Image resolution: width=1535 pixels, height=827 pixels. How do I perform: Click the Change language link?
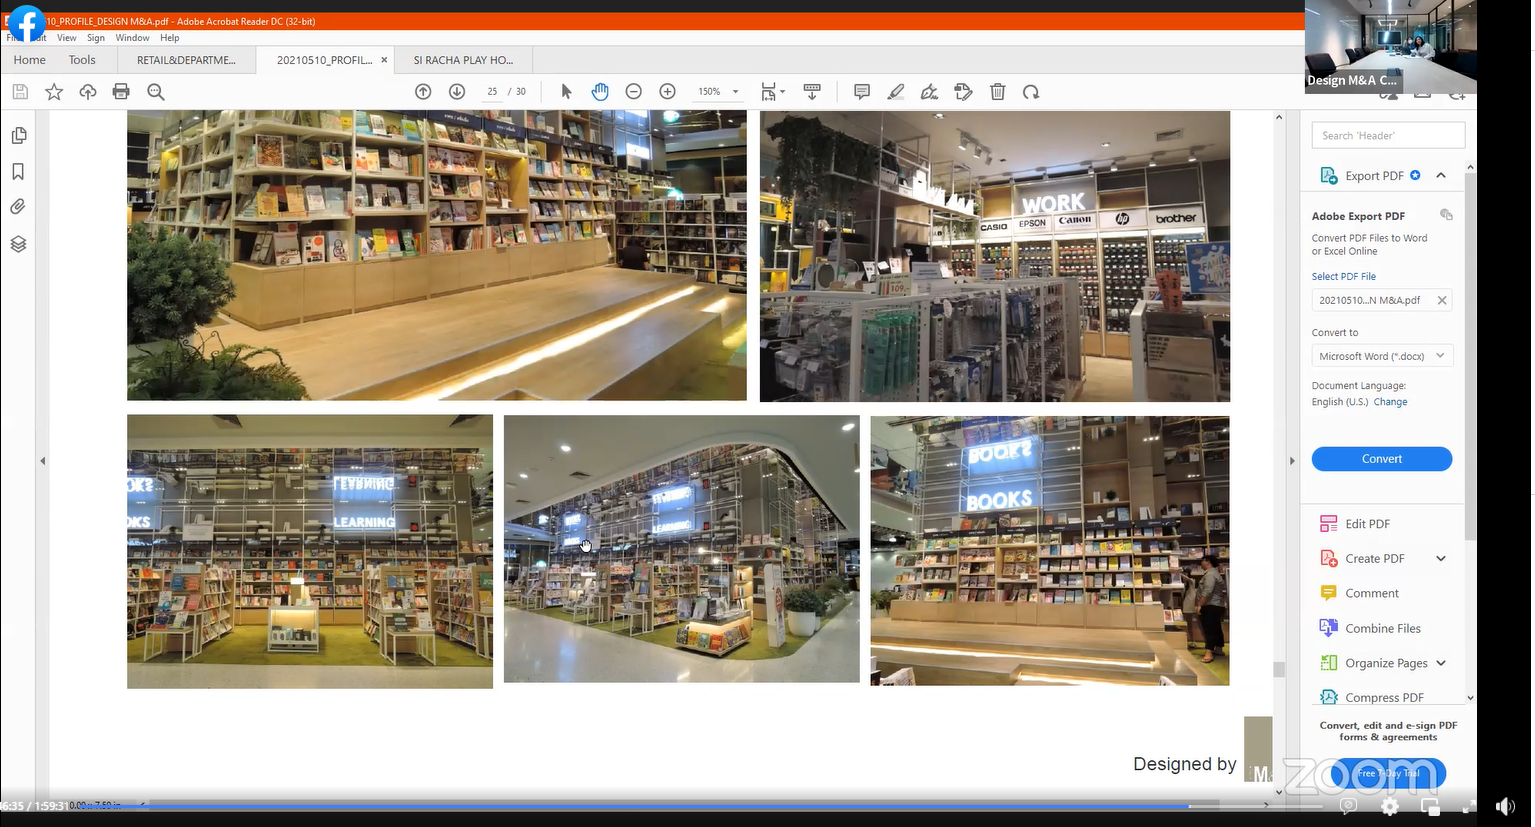click(x=1390, y=402)
